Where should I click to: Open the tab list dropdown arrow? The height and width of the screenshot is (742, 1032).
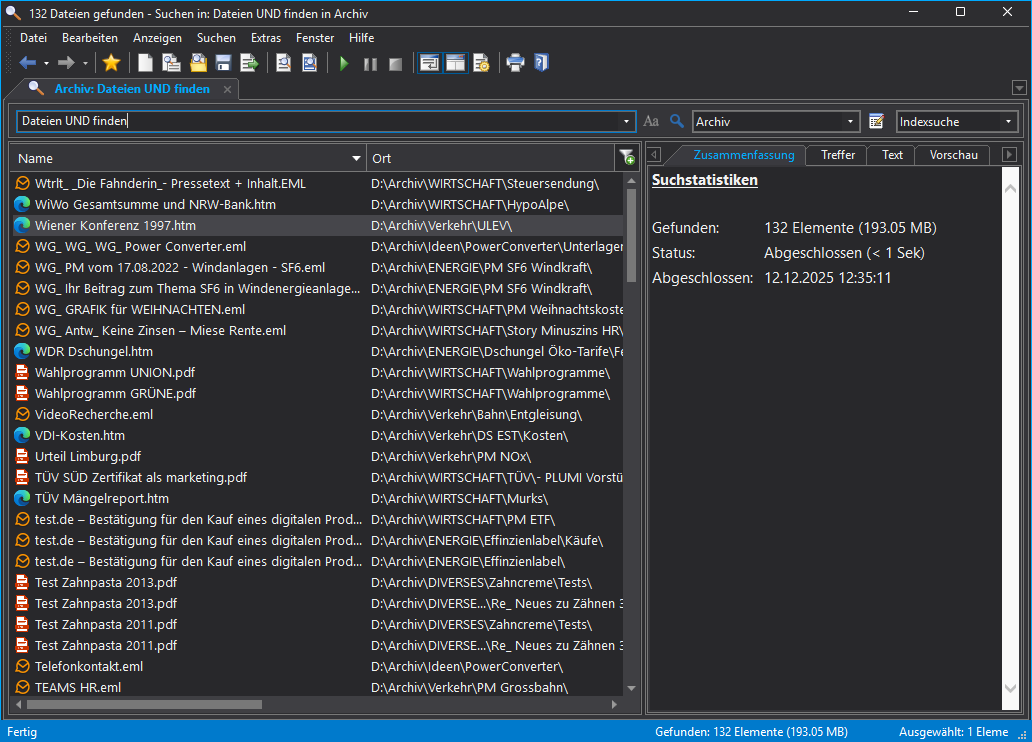1019,88
